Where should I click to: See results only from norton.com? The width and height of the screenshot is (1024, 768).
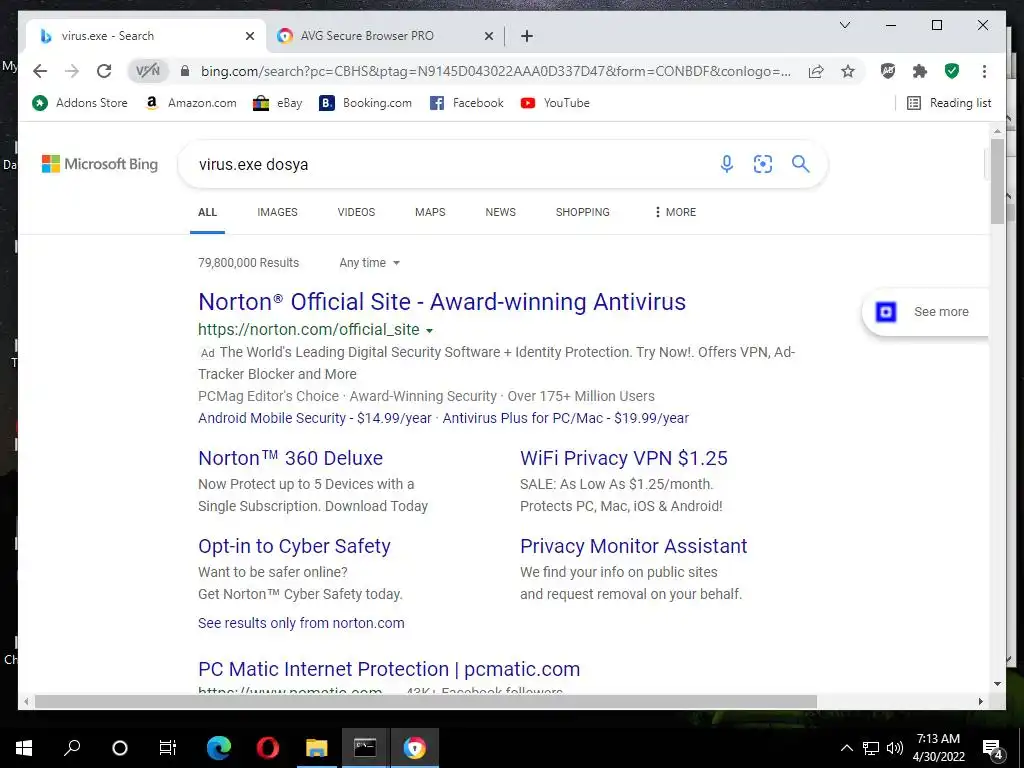301,623
